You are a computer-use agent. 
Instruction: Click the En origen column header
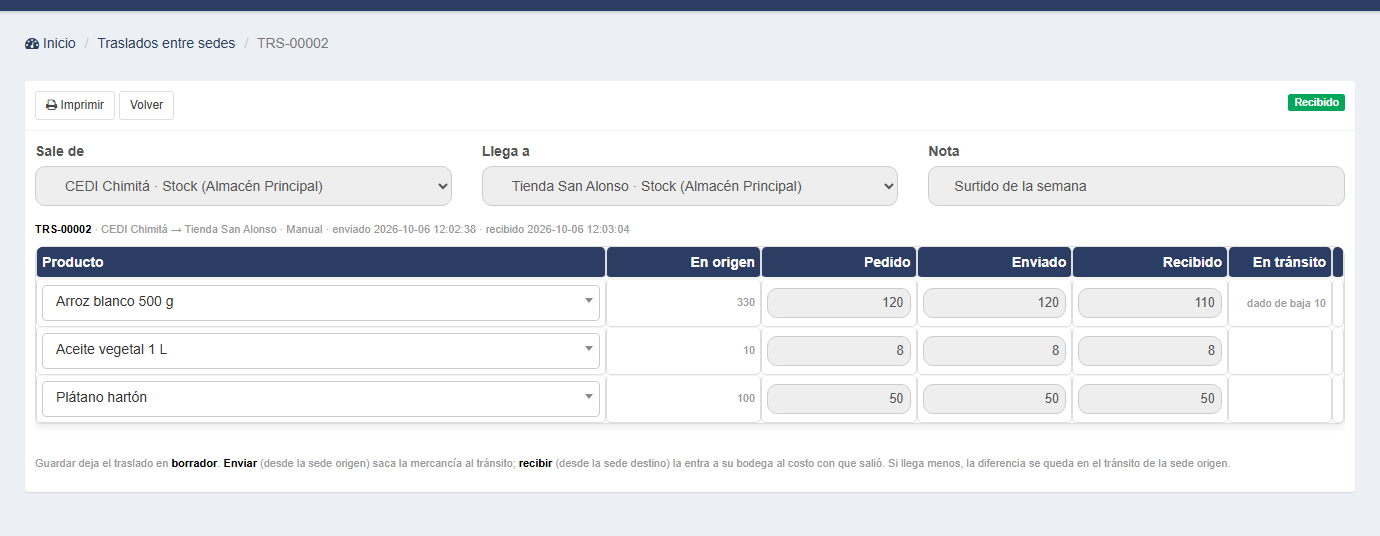[x=684, y=262]
